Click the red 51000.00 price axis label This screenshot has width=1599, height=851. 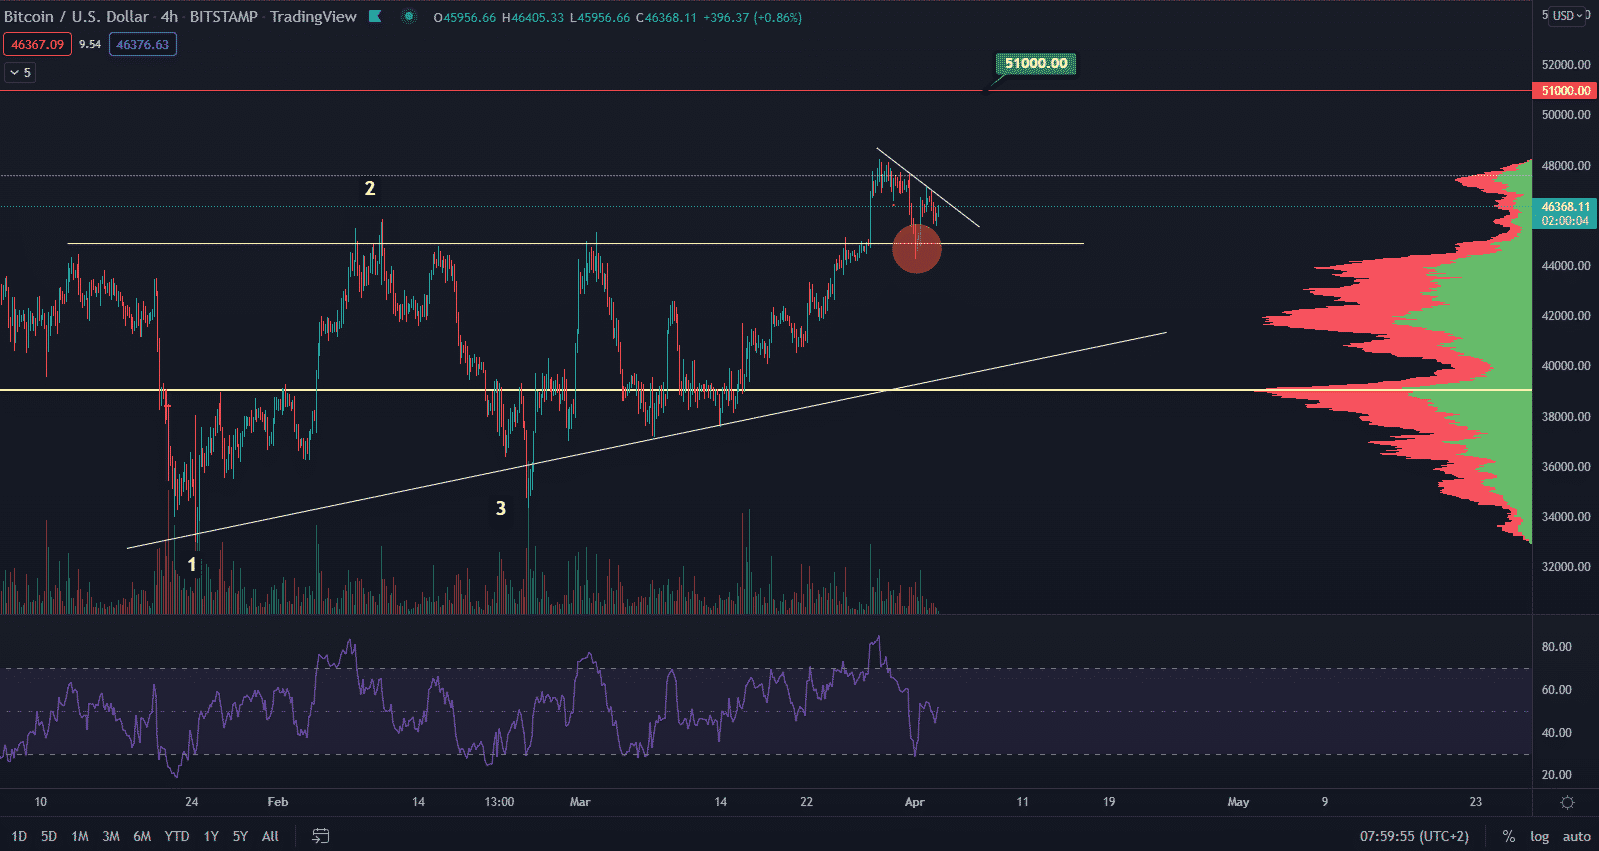pyautogui.click(x=1565, y=91)
